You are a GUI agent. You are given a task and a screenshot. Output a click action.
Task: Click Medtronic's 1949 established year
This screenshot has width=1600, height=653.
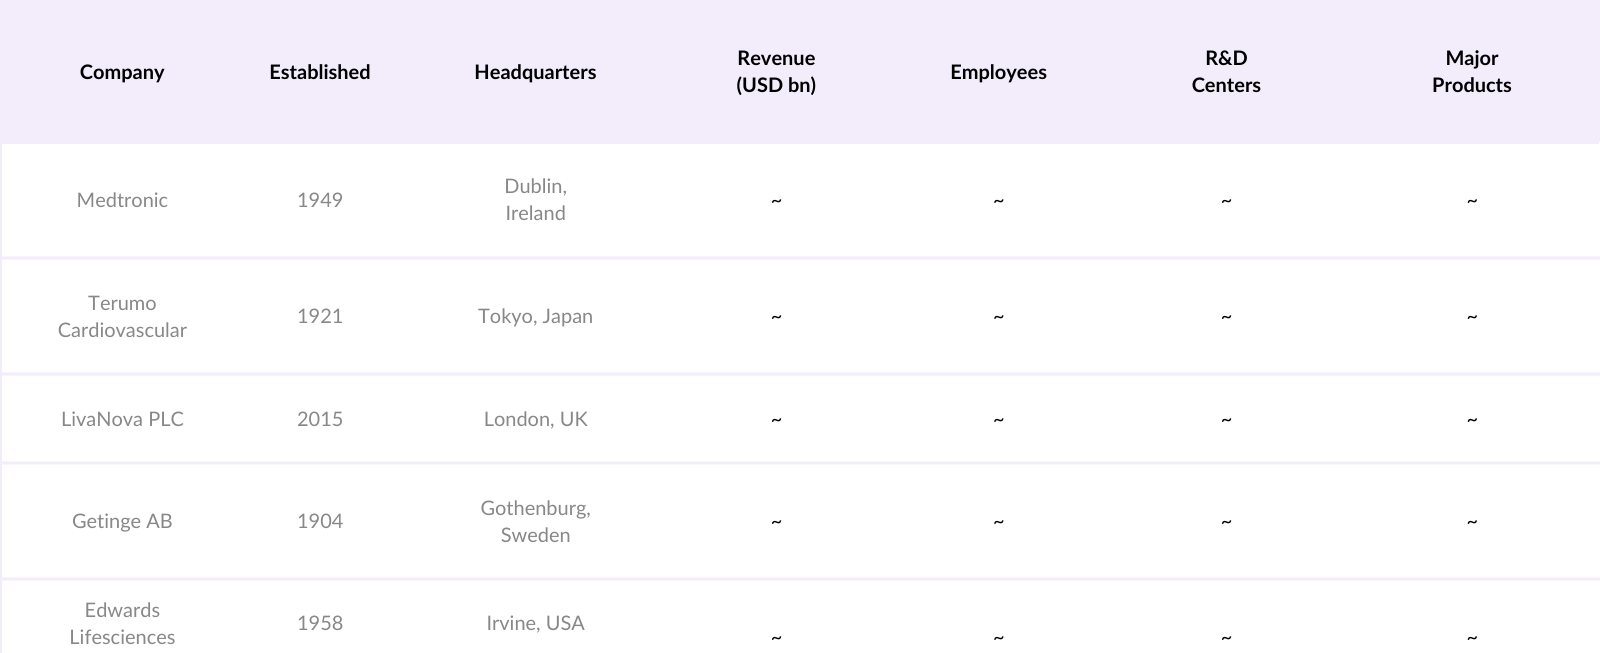pyautogui.click(x=320, y=200)
